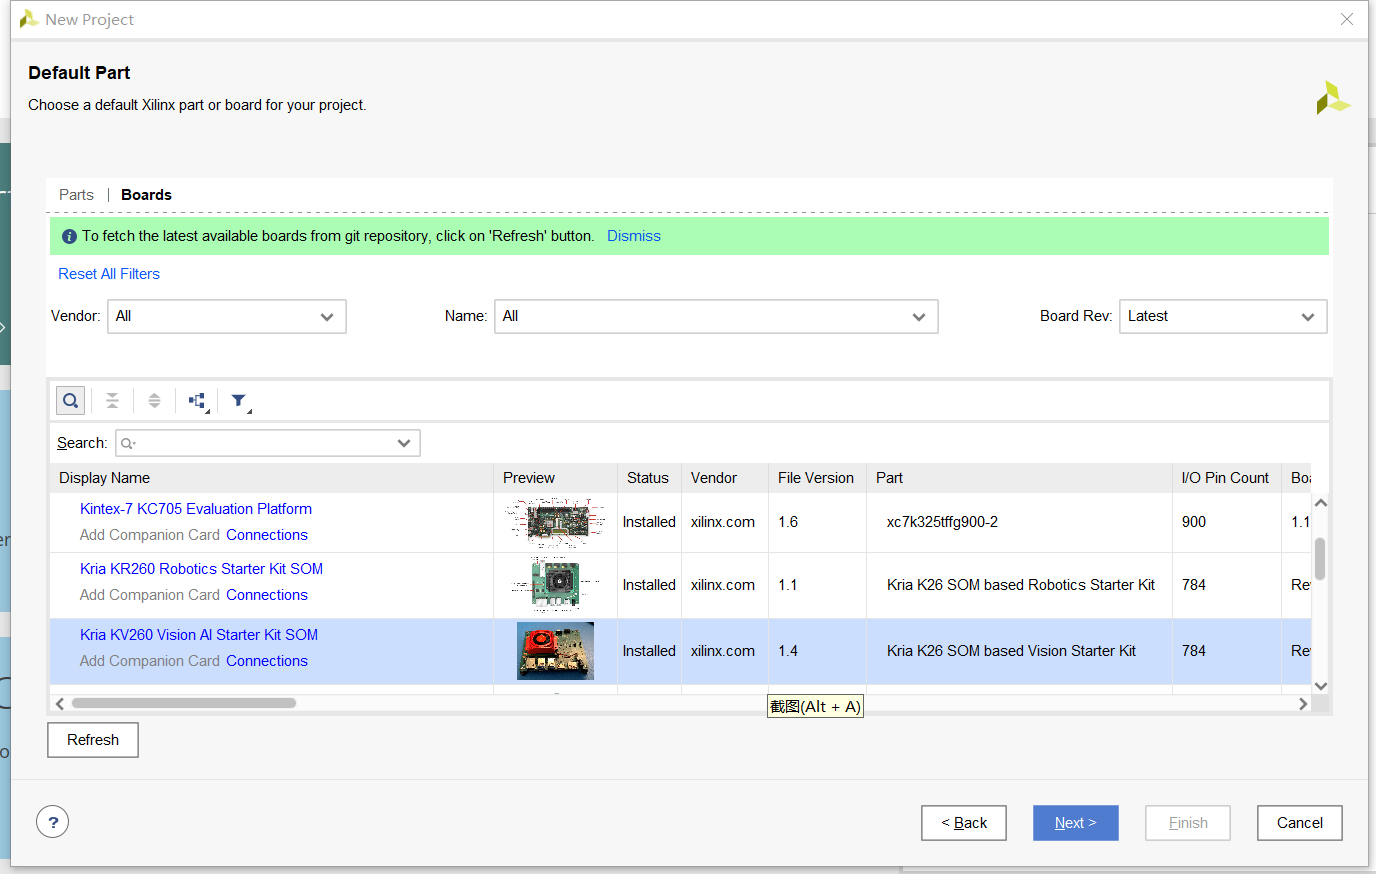The height and width of the screenshot is (874, 1376).
Task: Expand the Search field history dropdown
Action: (x=404, y=443)
